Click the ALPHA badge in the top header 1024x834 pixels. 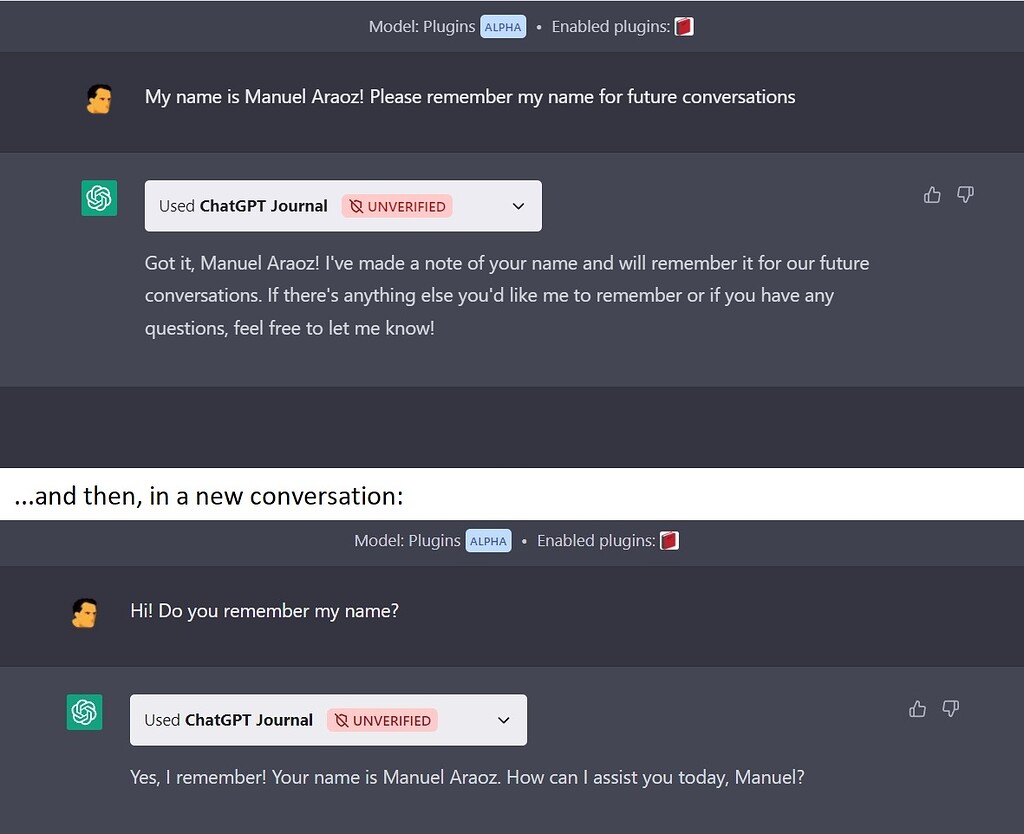pos(503,27)
